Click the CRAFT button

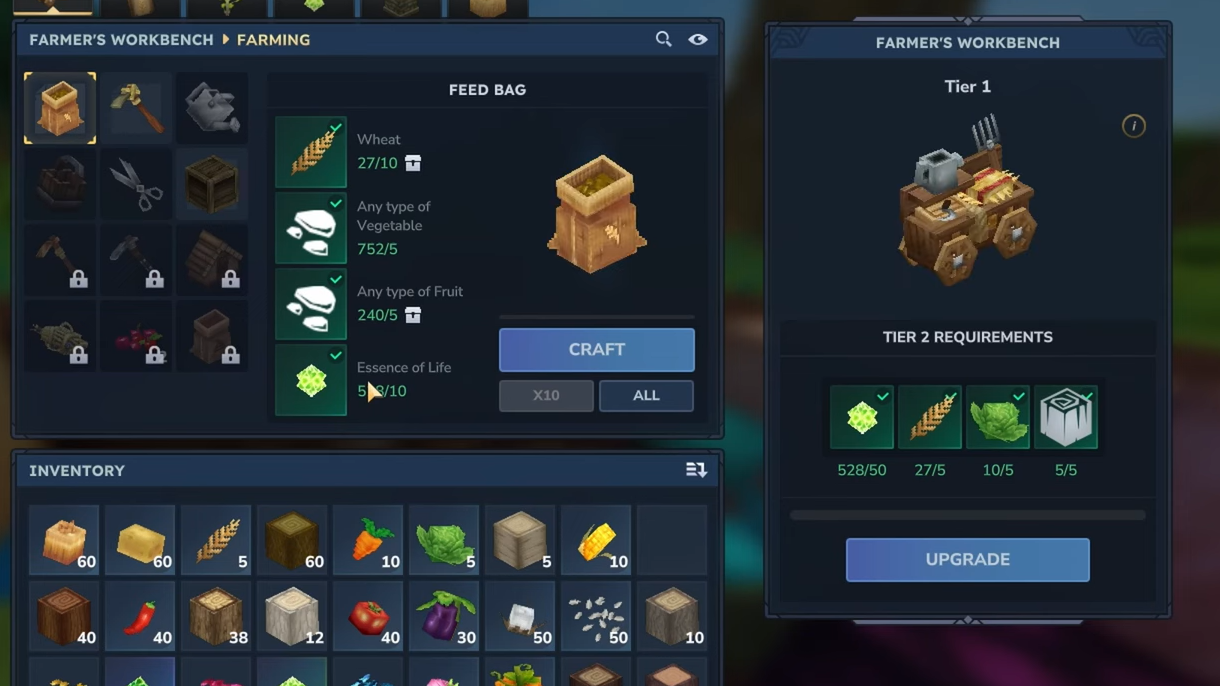click(597, 350)
